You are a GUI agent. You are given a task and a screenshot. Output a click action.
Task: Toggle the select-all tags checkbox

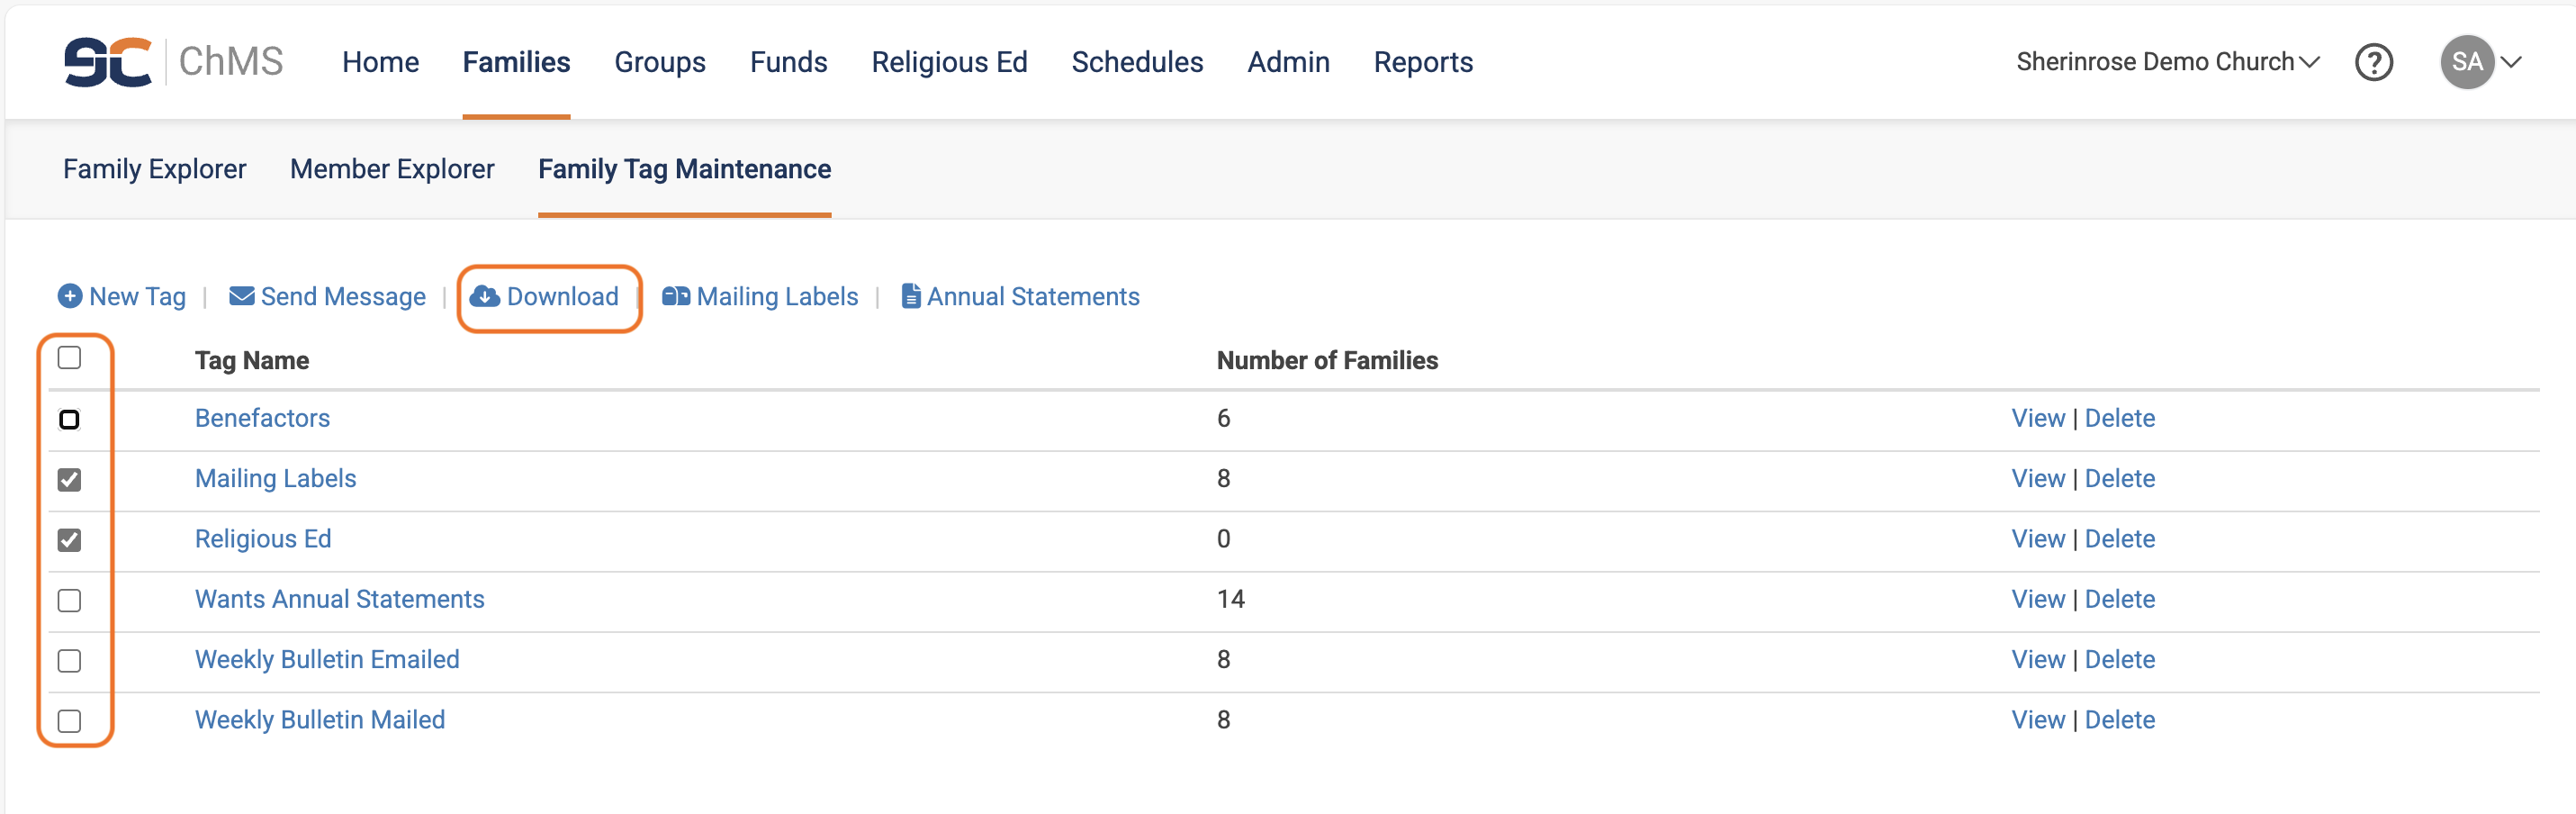69,358
